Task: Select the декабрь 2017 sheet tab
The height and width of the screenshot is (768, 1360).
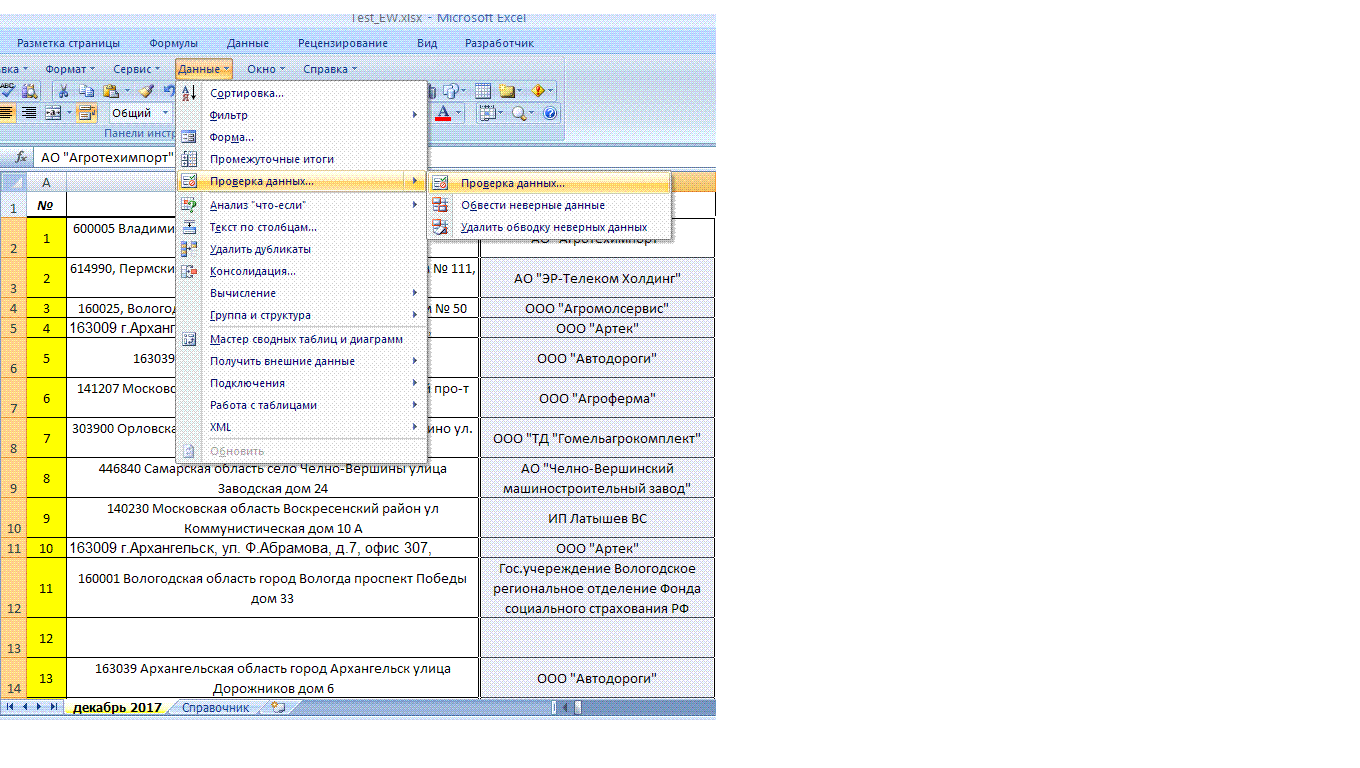Action: point(117,707)
